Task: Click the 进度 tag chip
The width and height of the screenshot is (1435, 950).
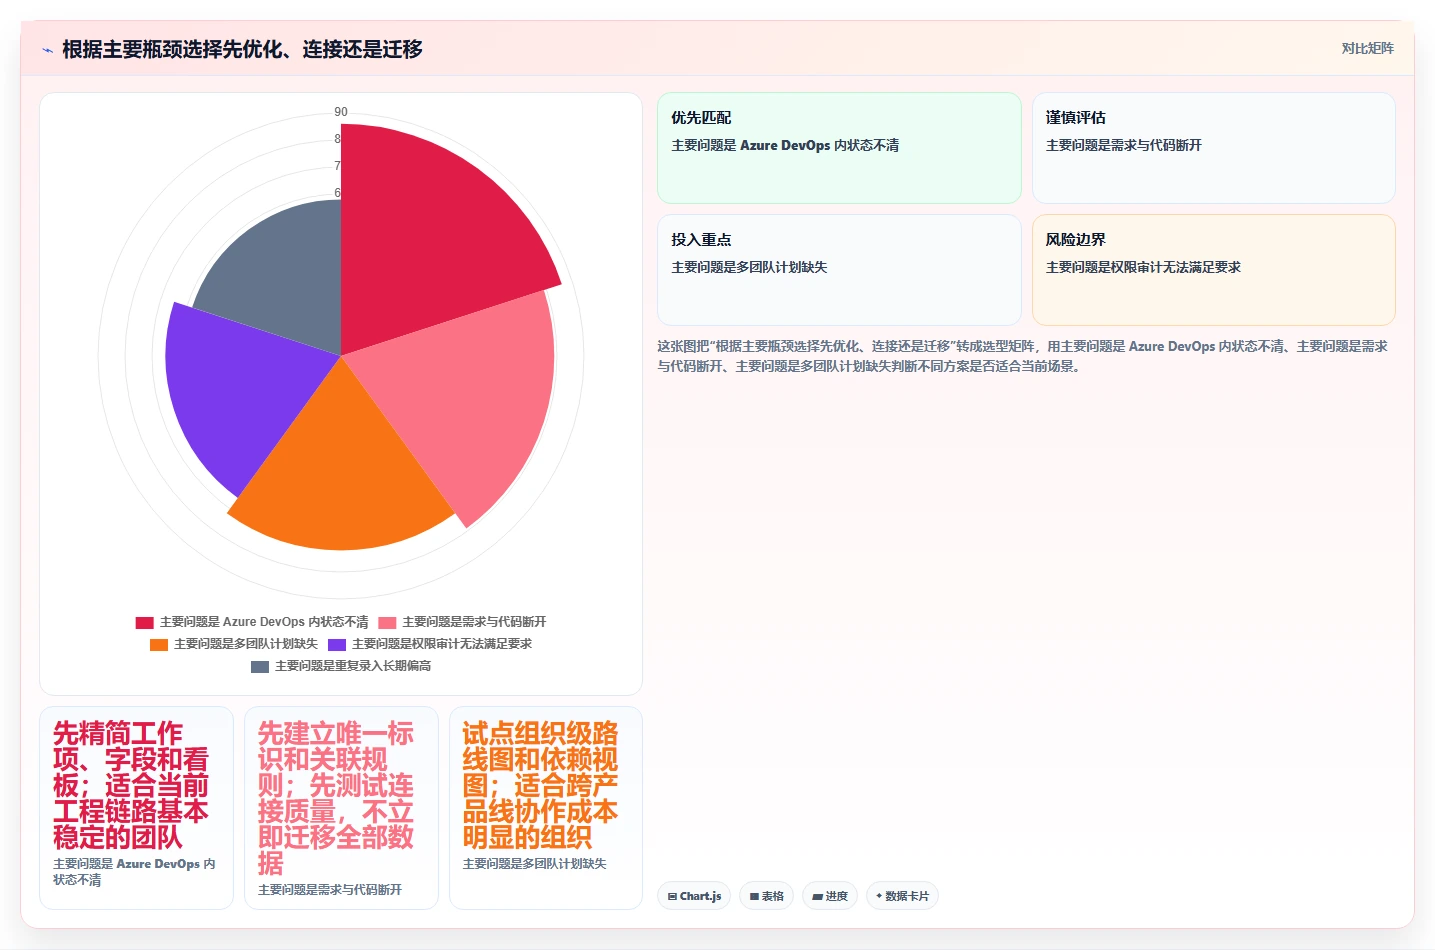Action: coord(830,896)
